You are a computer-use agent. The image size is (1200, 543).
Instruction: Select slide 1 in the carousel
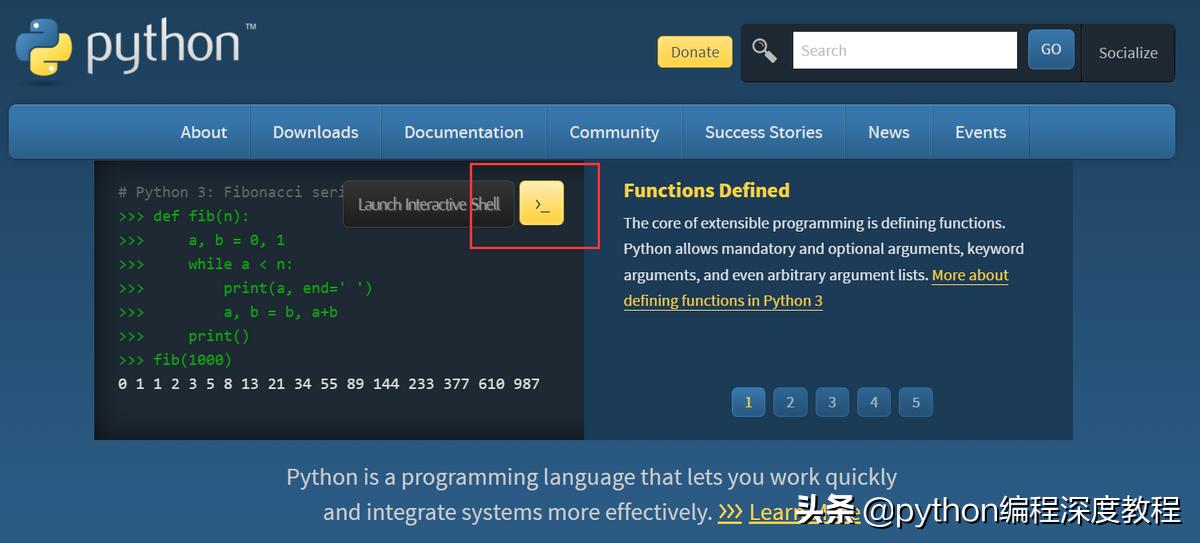[748, 402]
